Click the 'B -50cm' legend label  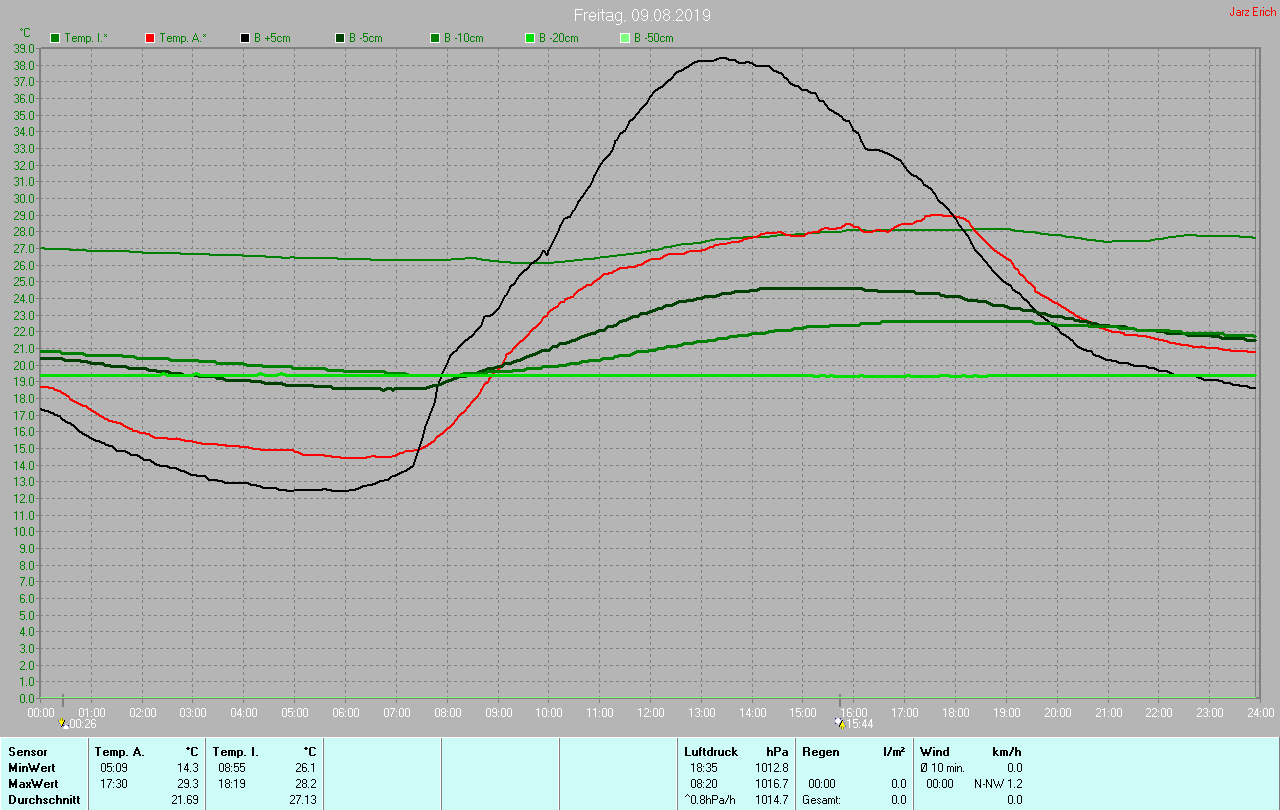(x=654, y=38)
